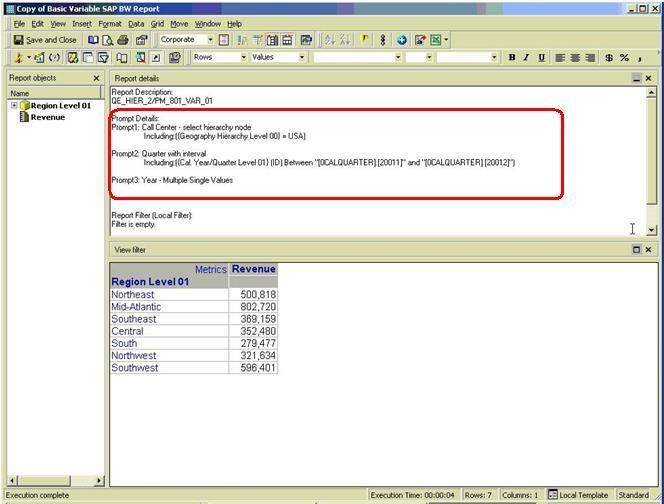Toggle Underline formatting
This screenshot has height=504, width=664.
point(542,58)
